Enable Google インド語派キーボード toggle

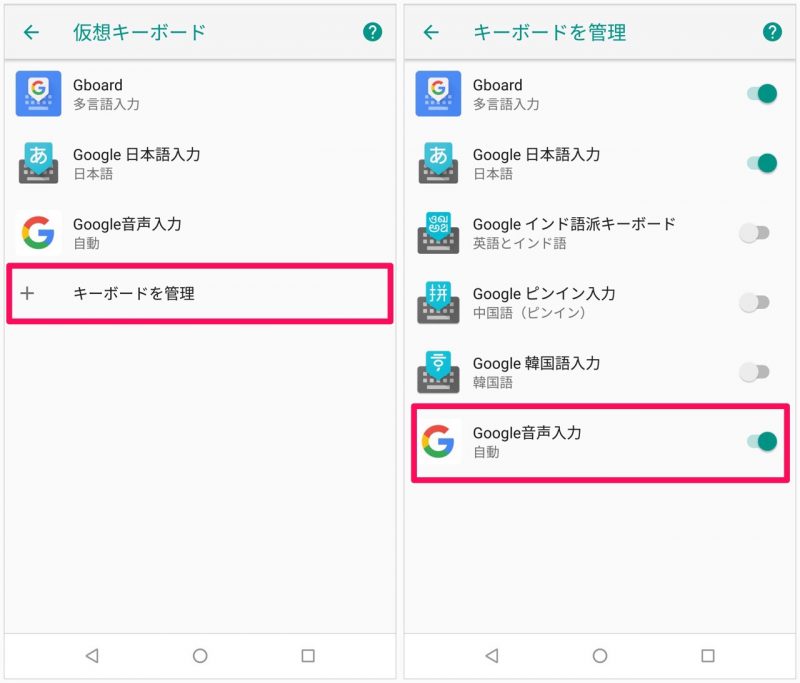pyautogui.click(x=754, y=233)
